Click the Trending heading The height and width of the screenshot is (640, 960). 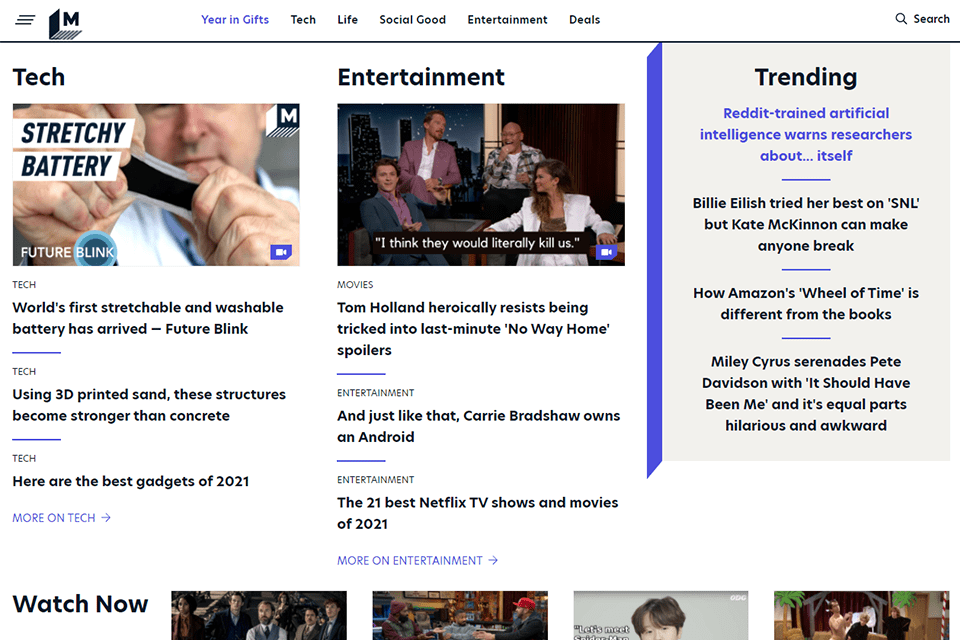point(806,77)
